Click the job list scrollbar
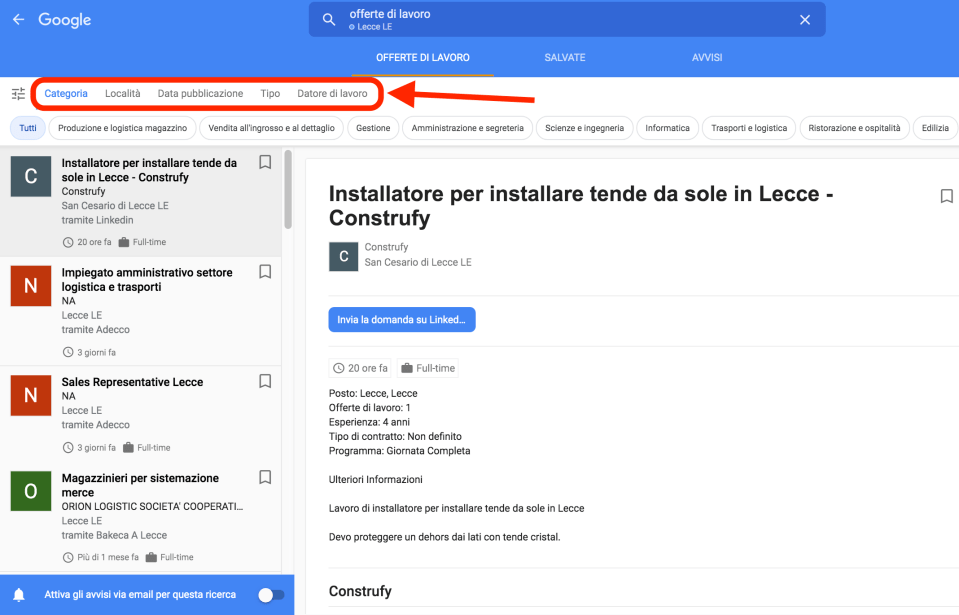Viewport: 959px width, 615px height. click(x=288, y=190)
